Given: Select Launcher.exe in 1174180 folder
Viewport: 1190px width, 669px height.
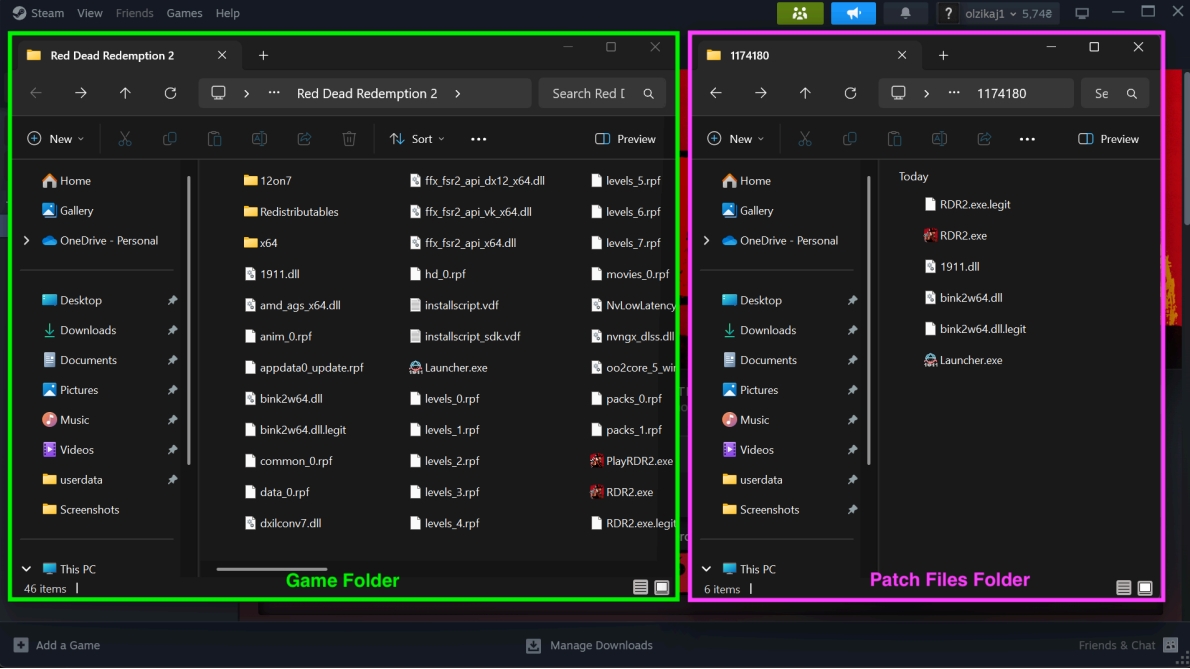Looking at the screenshot, I should (963, 360).
